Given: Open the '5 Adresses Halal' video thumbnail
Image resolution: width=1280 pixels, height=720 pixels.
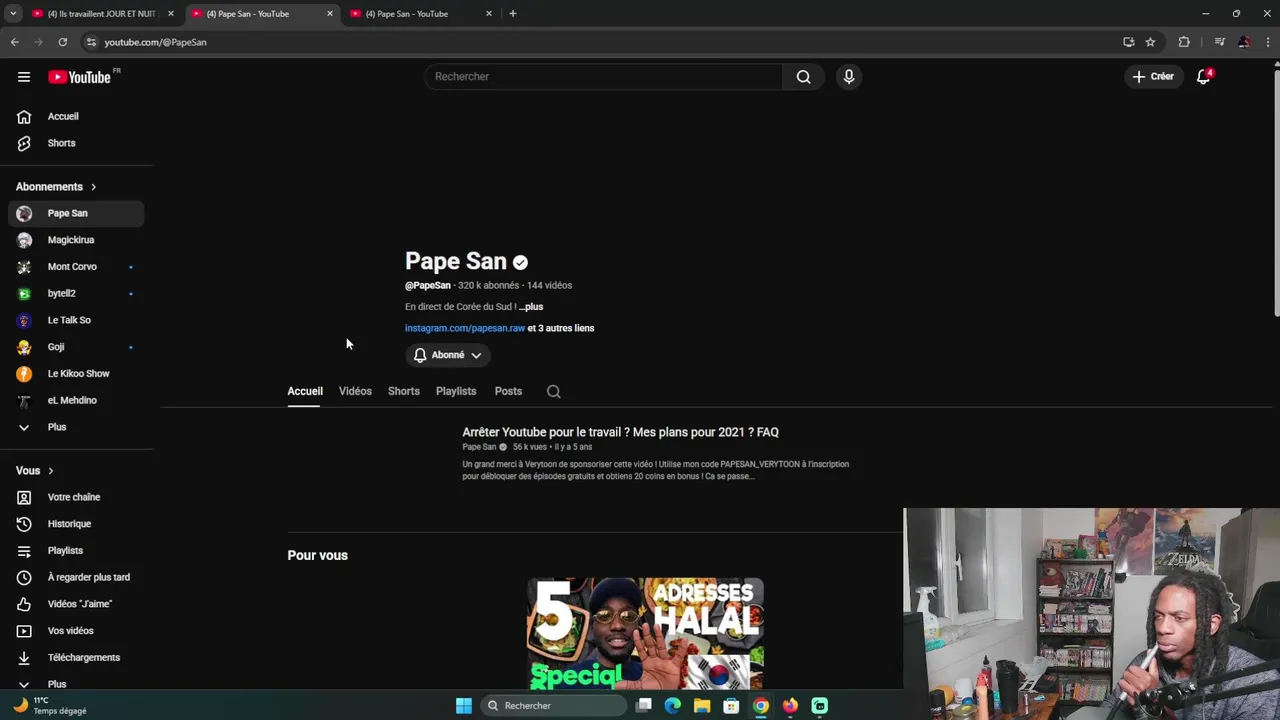Looking at the screenshot, I should pyautogui.click(x=645, y=634).
